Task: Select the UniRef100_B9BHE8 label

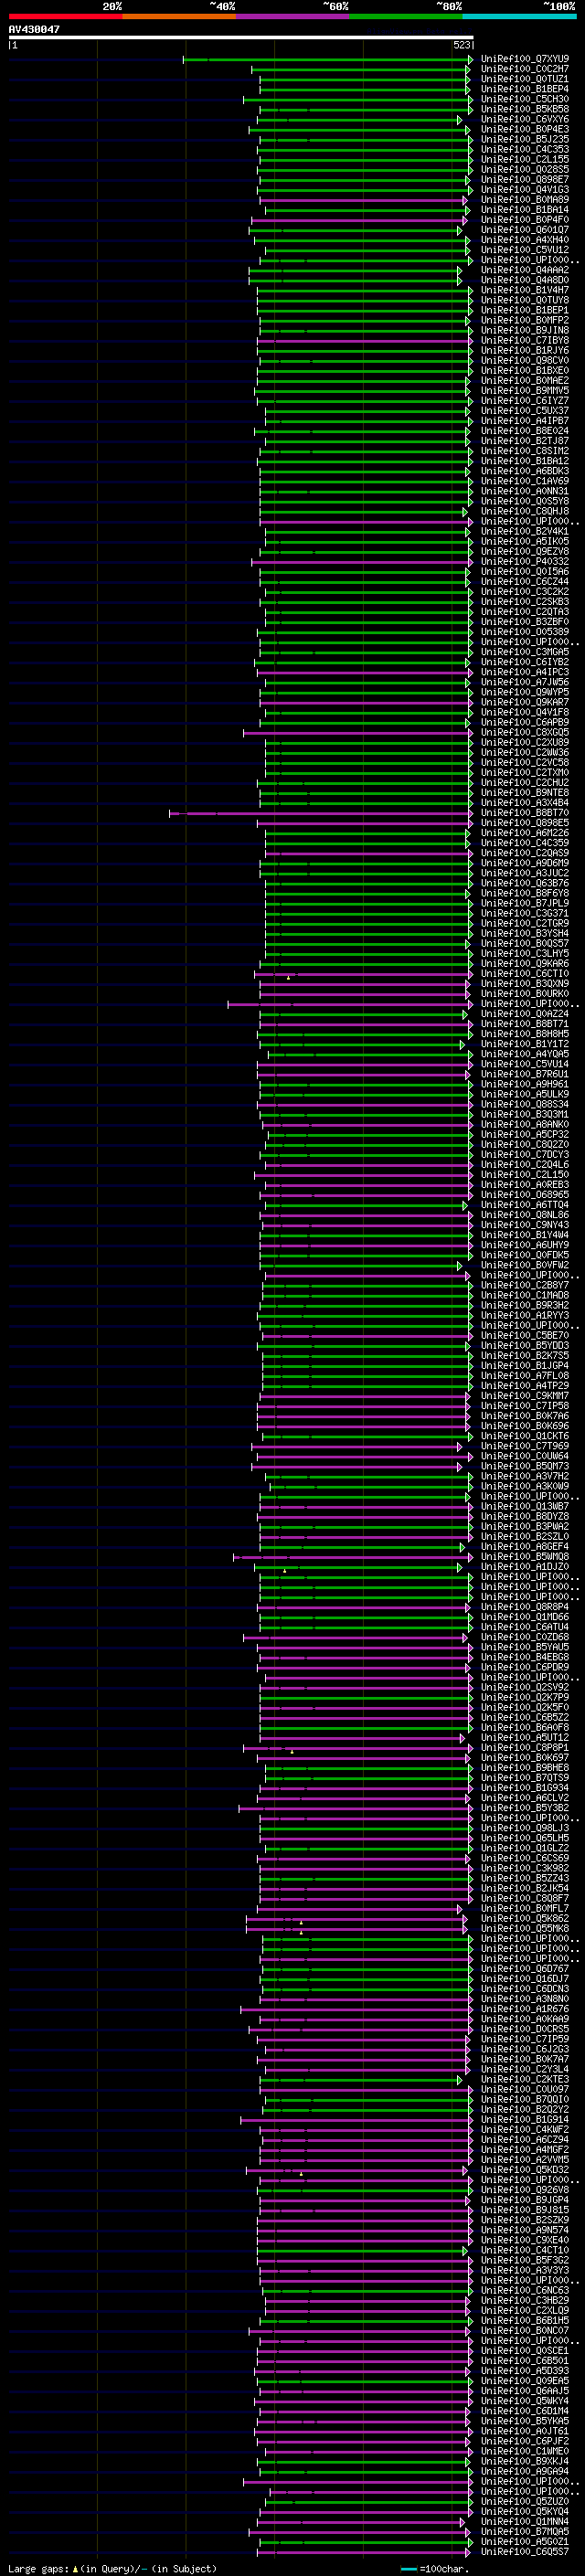Action: click(524, 1768)
